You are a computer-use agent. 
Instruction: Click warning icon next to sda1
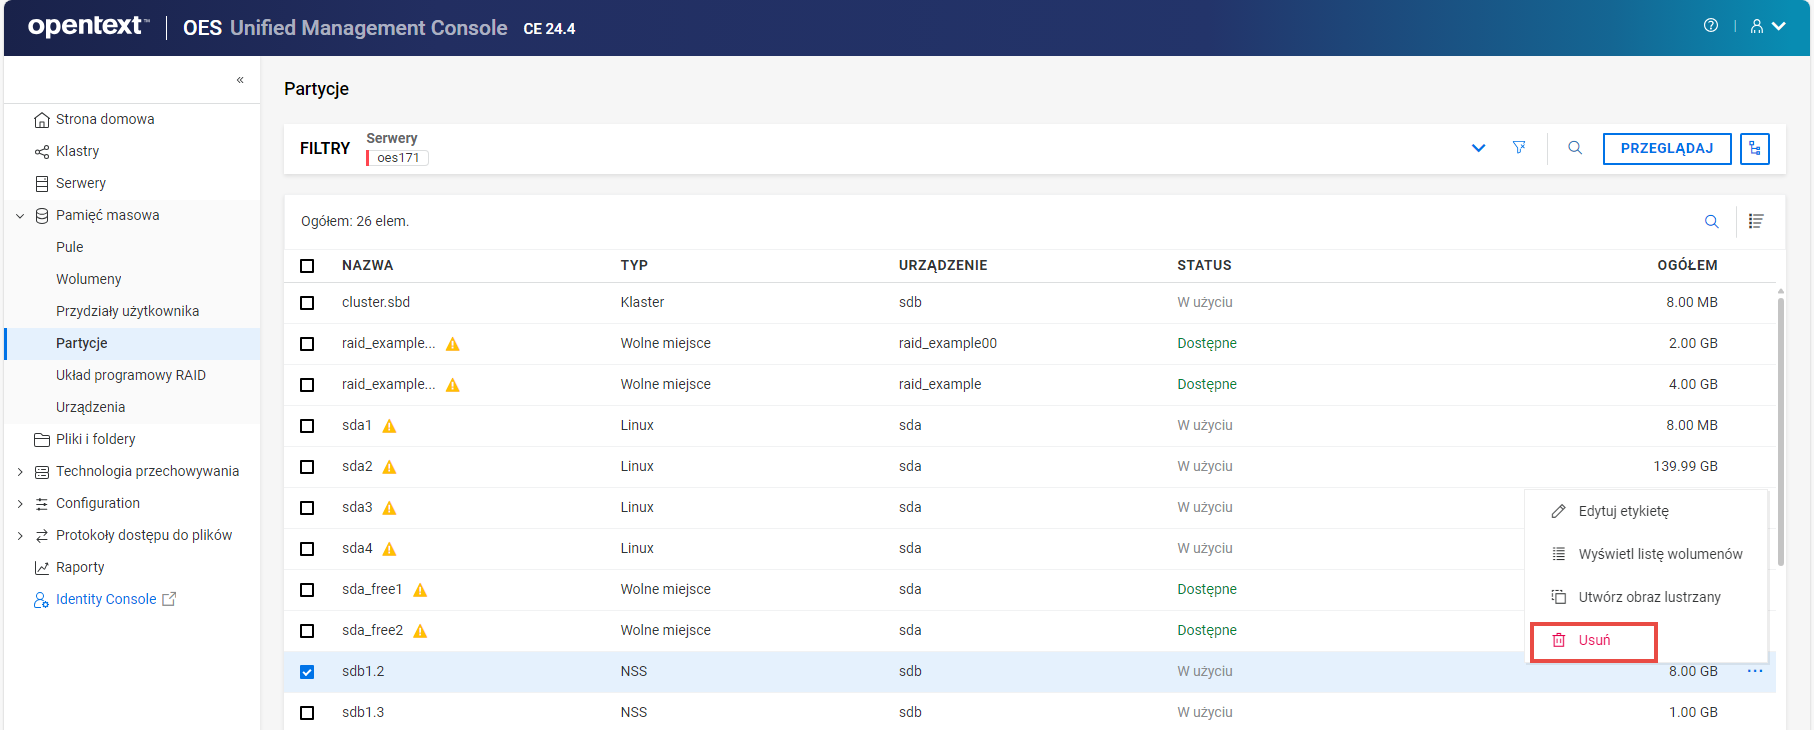tap(390, 426)
